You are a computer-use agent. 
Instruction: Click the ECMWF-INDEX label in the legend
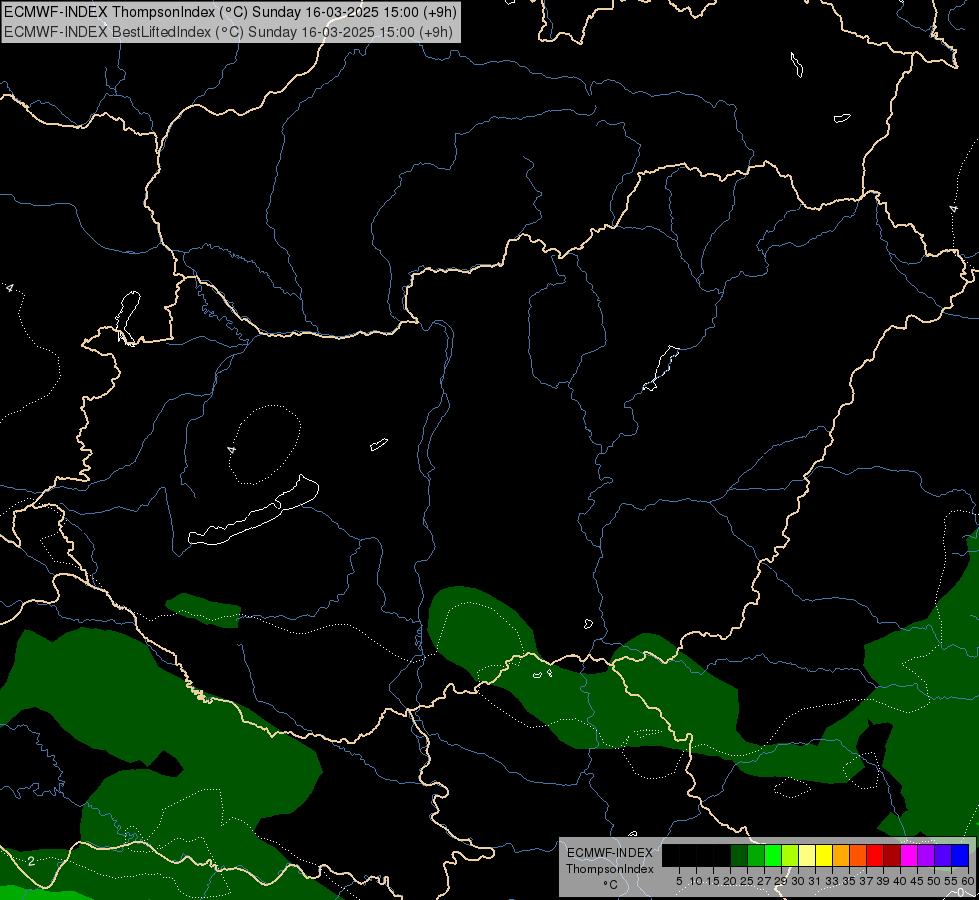coord(610,853)
